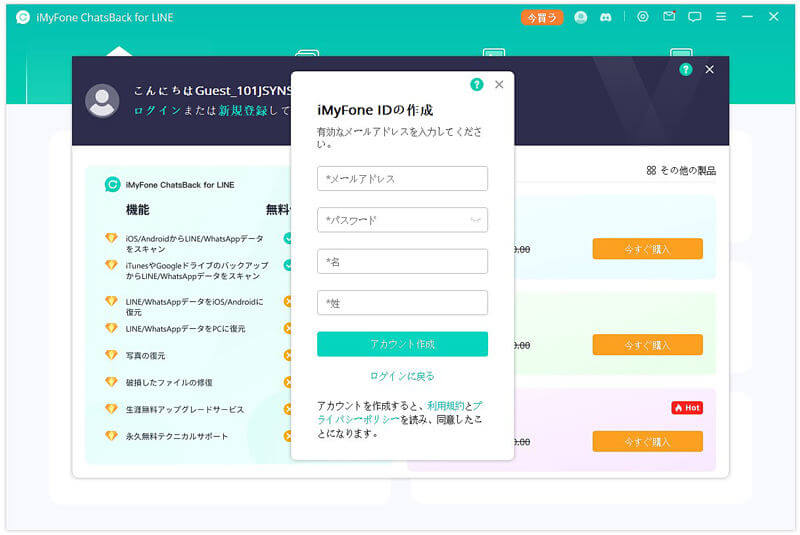This screenshot has width=800, height=535.
Task: Click diamond icon beside PCに復元 feature
Action: (x=111, y=328)
